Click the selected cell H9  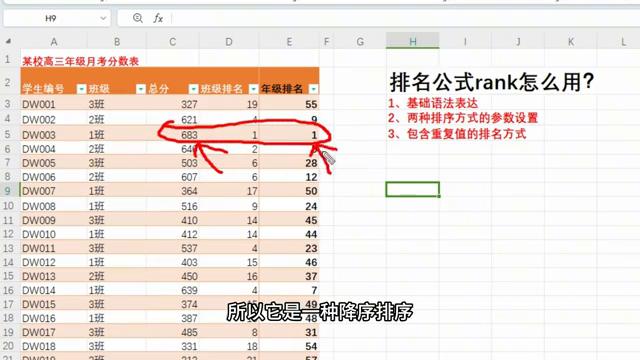click(413, 190)
